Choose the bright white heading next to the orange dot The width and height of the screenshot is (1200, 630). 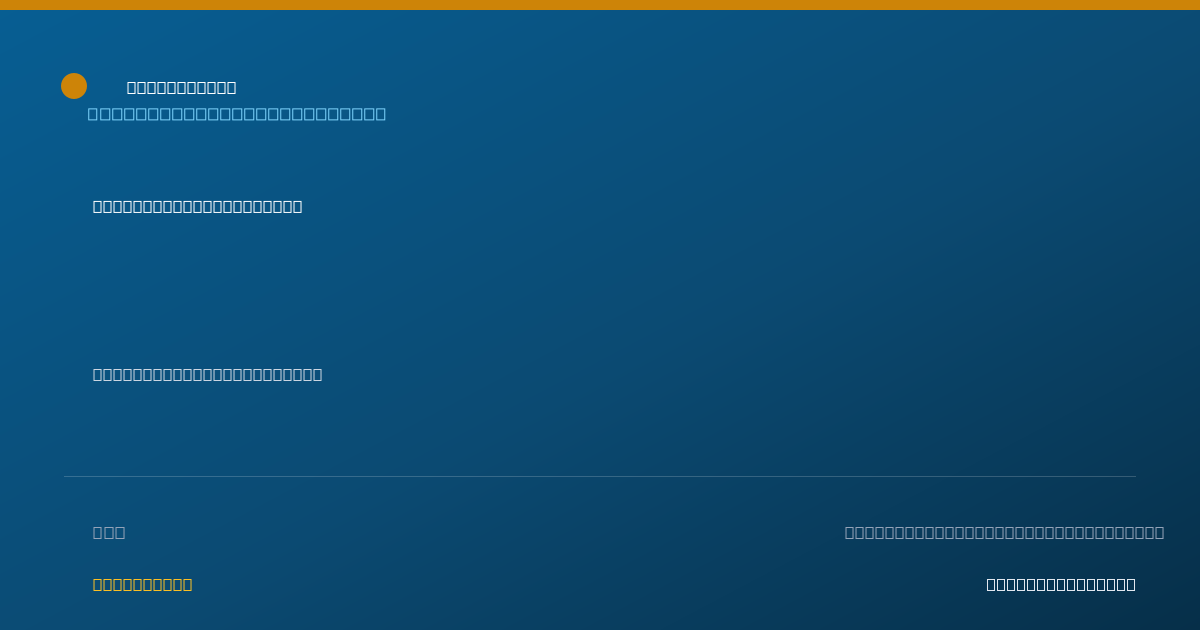pos(182,88)
